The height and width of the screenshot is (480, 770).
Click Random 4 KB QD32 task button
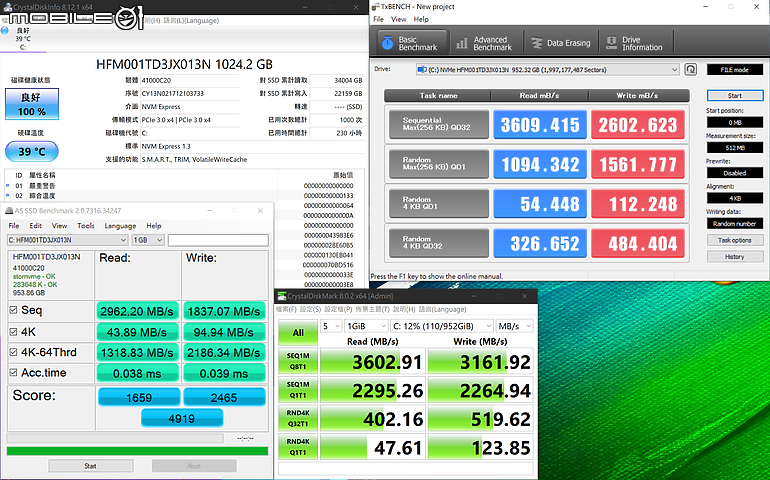439,243
